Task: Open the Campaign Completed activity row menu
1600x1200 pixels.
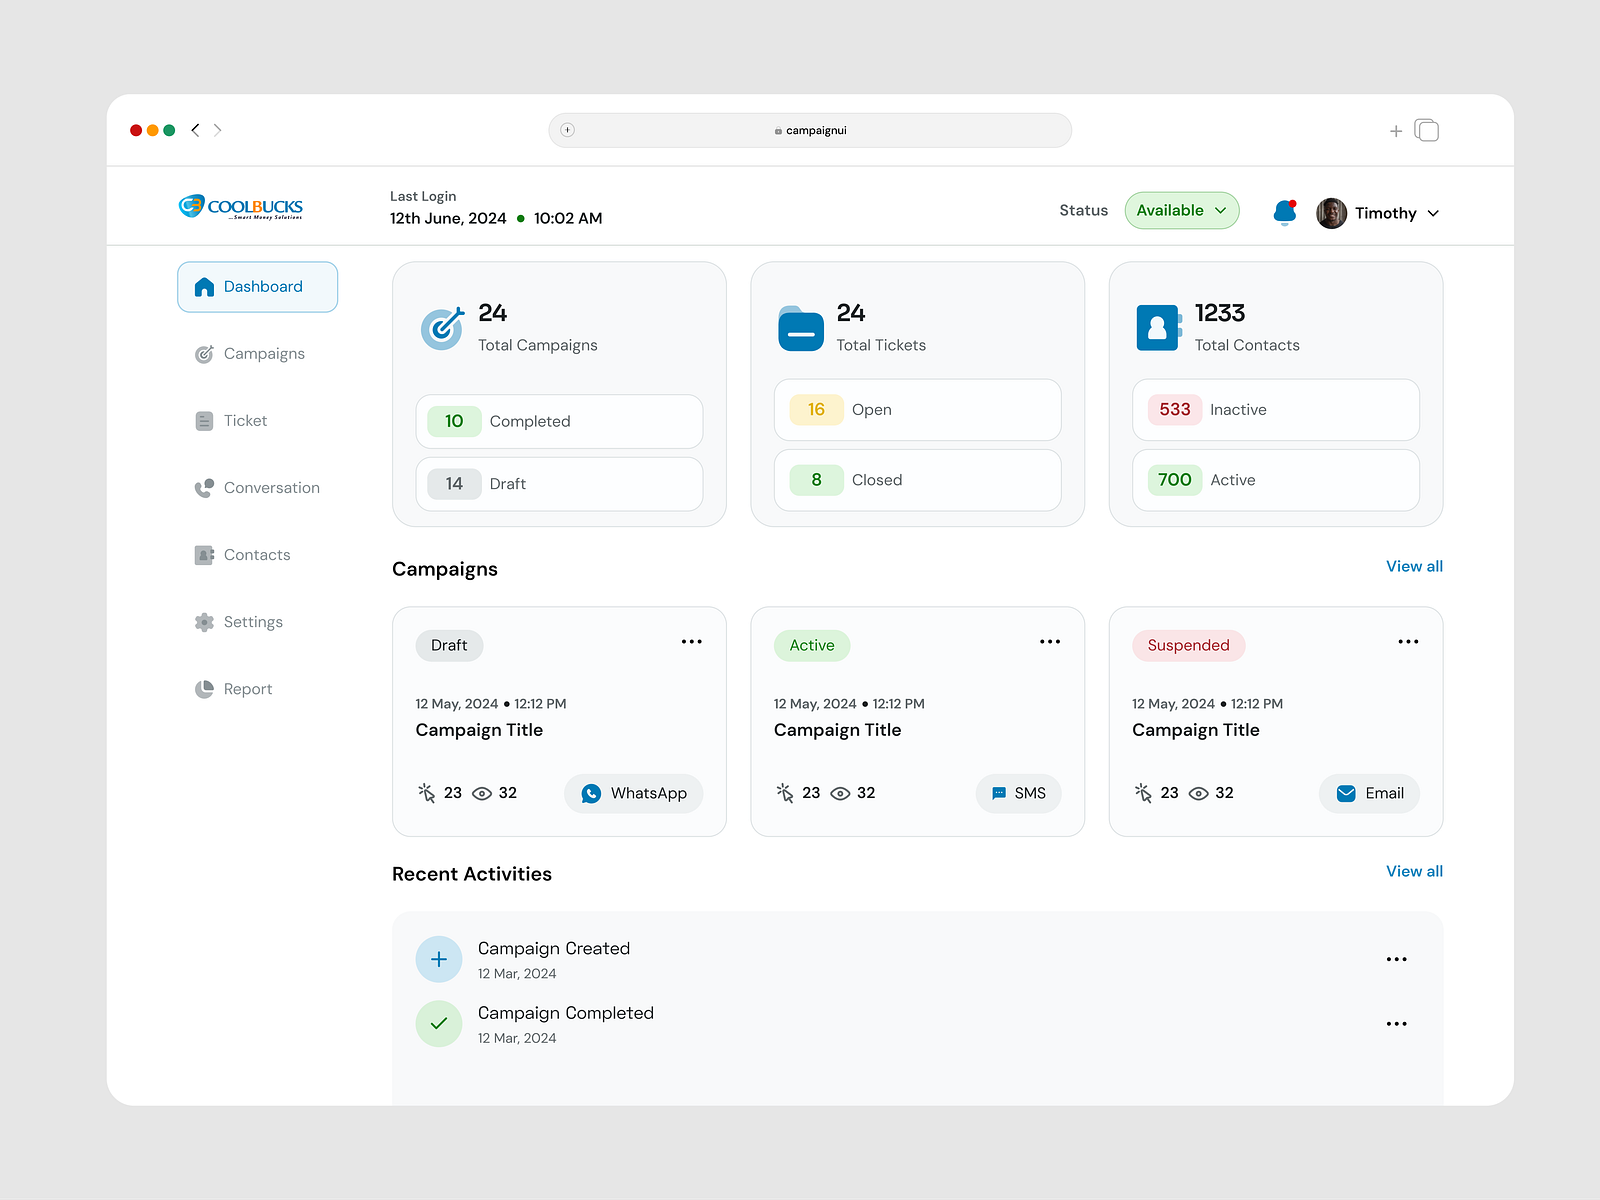Action: point(1397,1023)
